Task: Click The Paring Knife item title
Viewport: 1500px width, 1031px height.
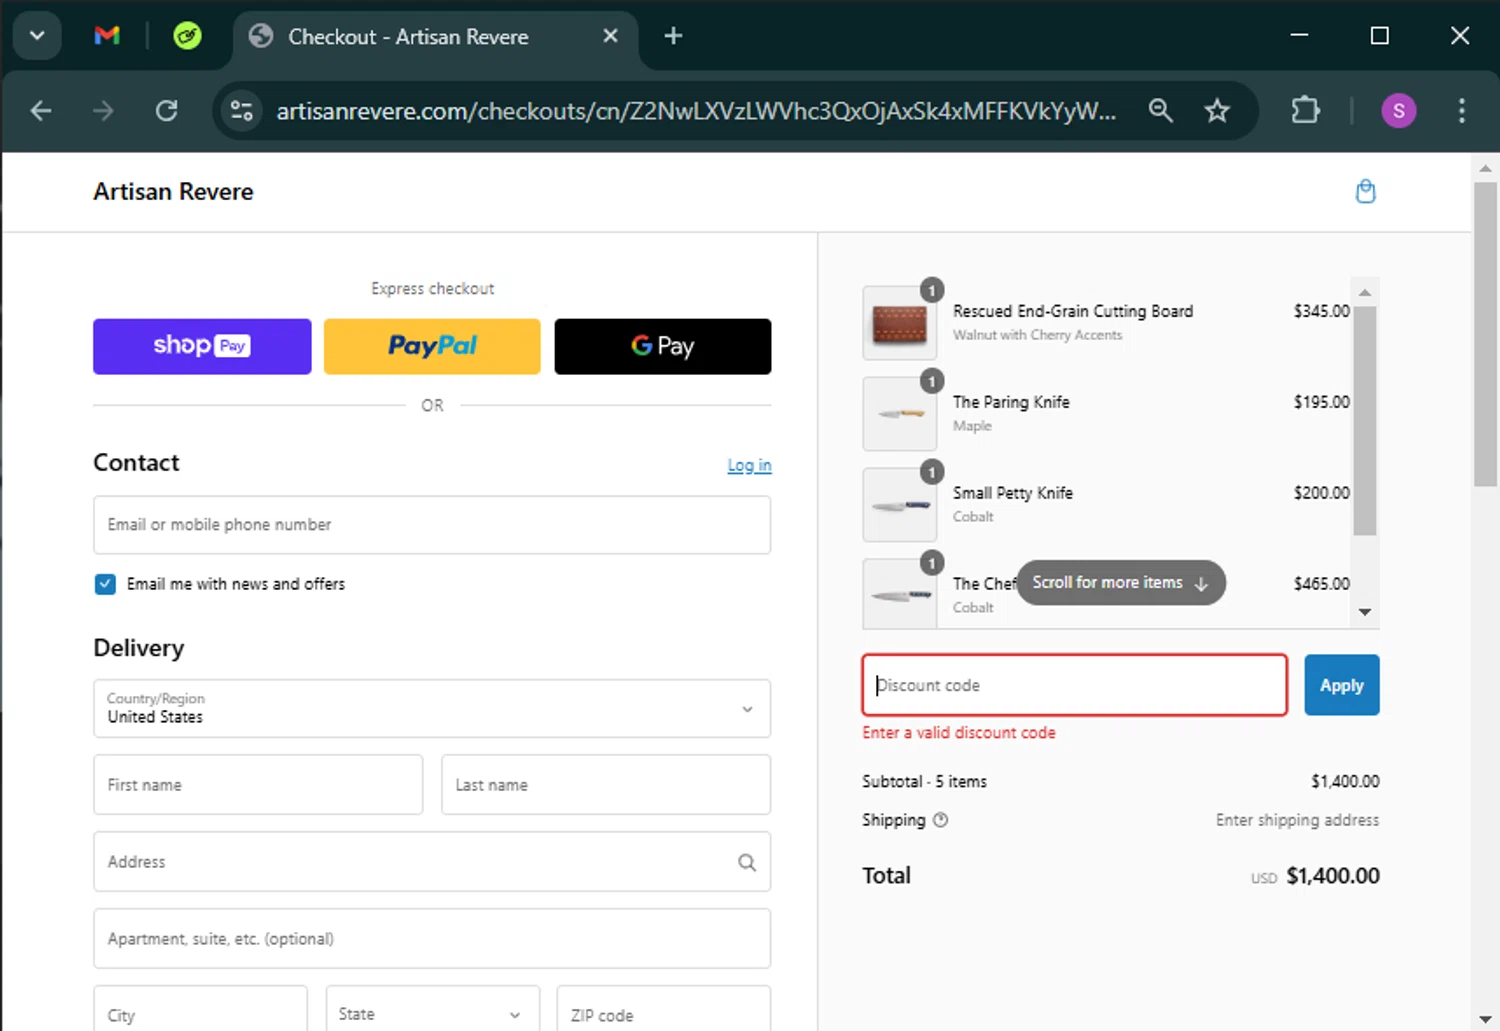Action: coord(1011,402)
